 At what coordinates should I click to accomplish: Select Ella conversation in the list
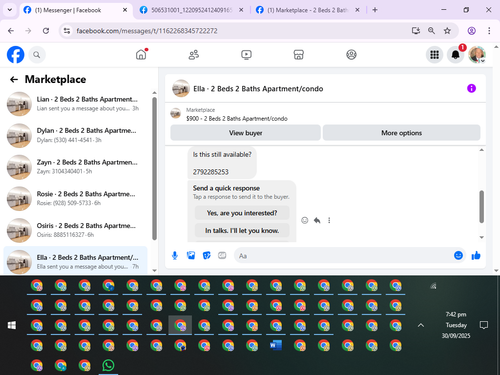75,261
